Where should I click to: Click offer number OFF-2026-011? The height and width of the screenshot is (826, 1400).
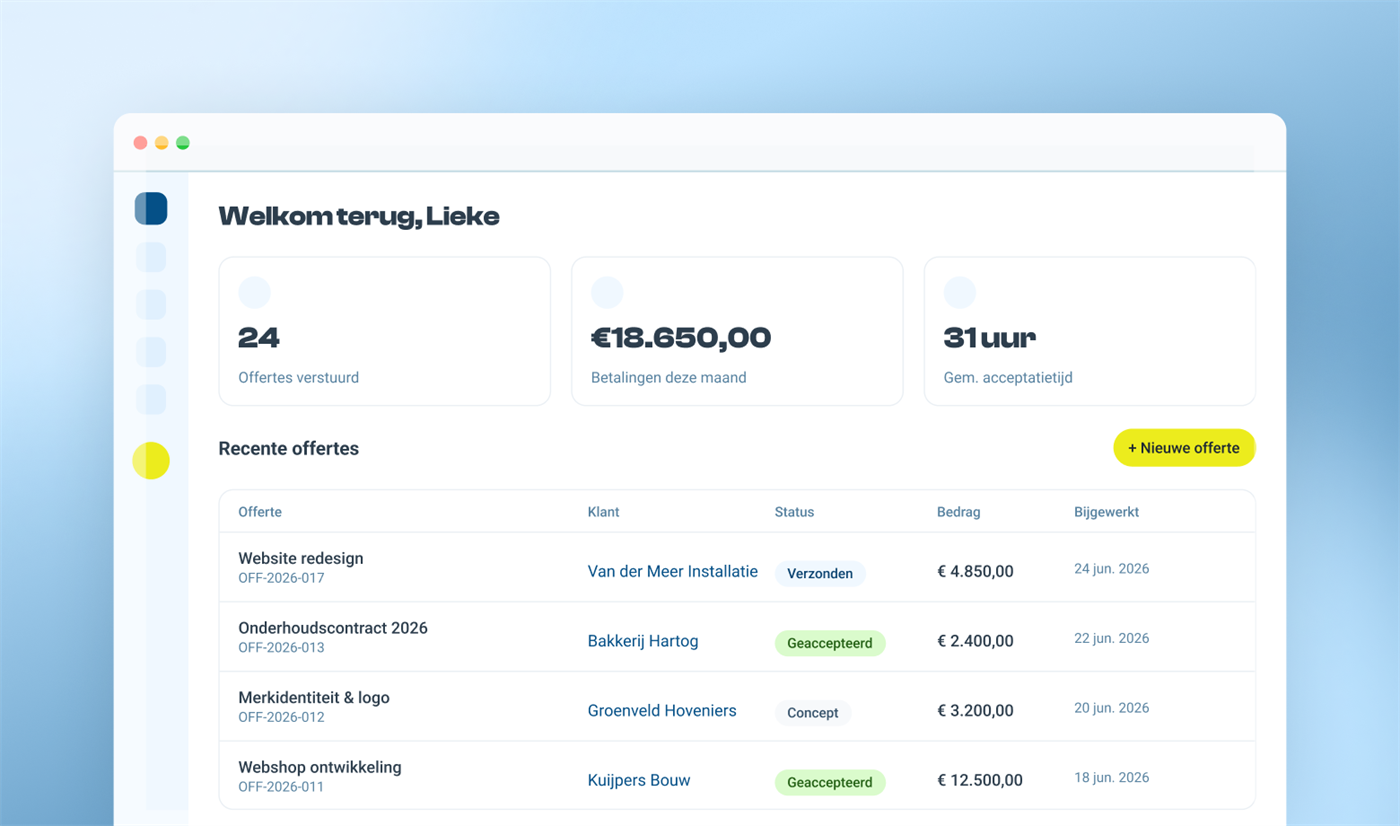[x=281, y=787]
